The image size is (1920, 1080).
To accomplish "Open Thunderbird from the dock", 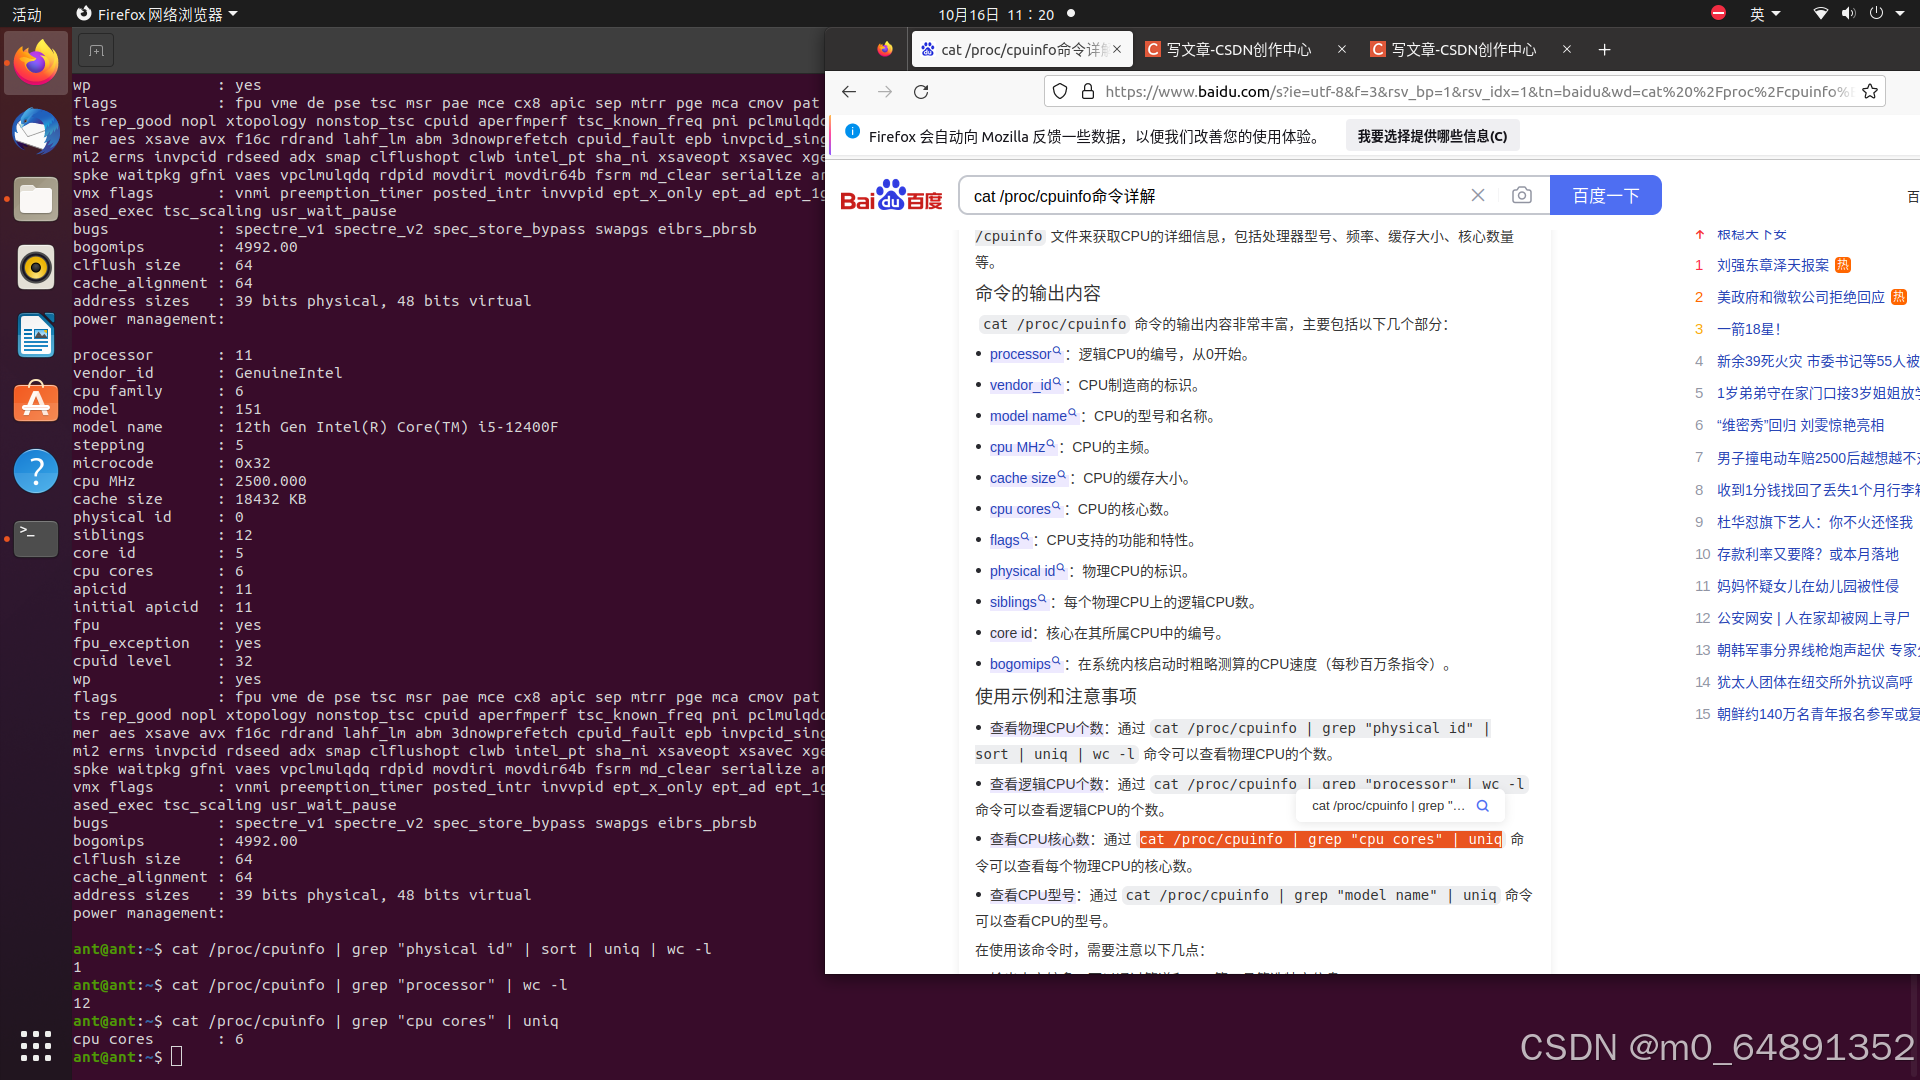I will point(36,131).
